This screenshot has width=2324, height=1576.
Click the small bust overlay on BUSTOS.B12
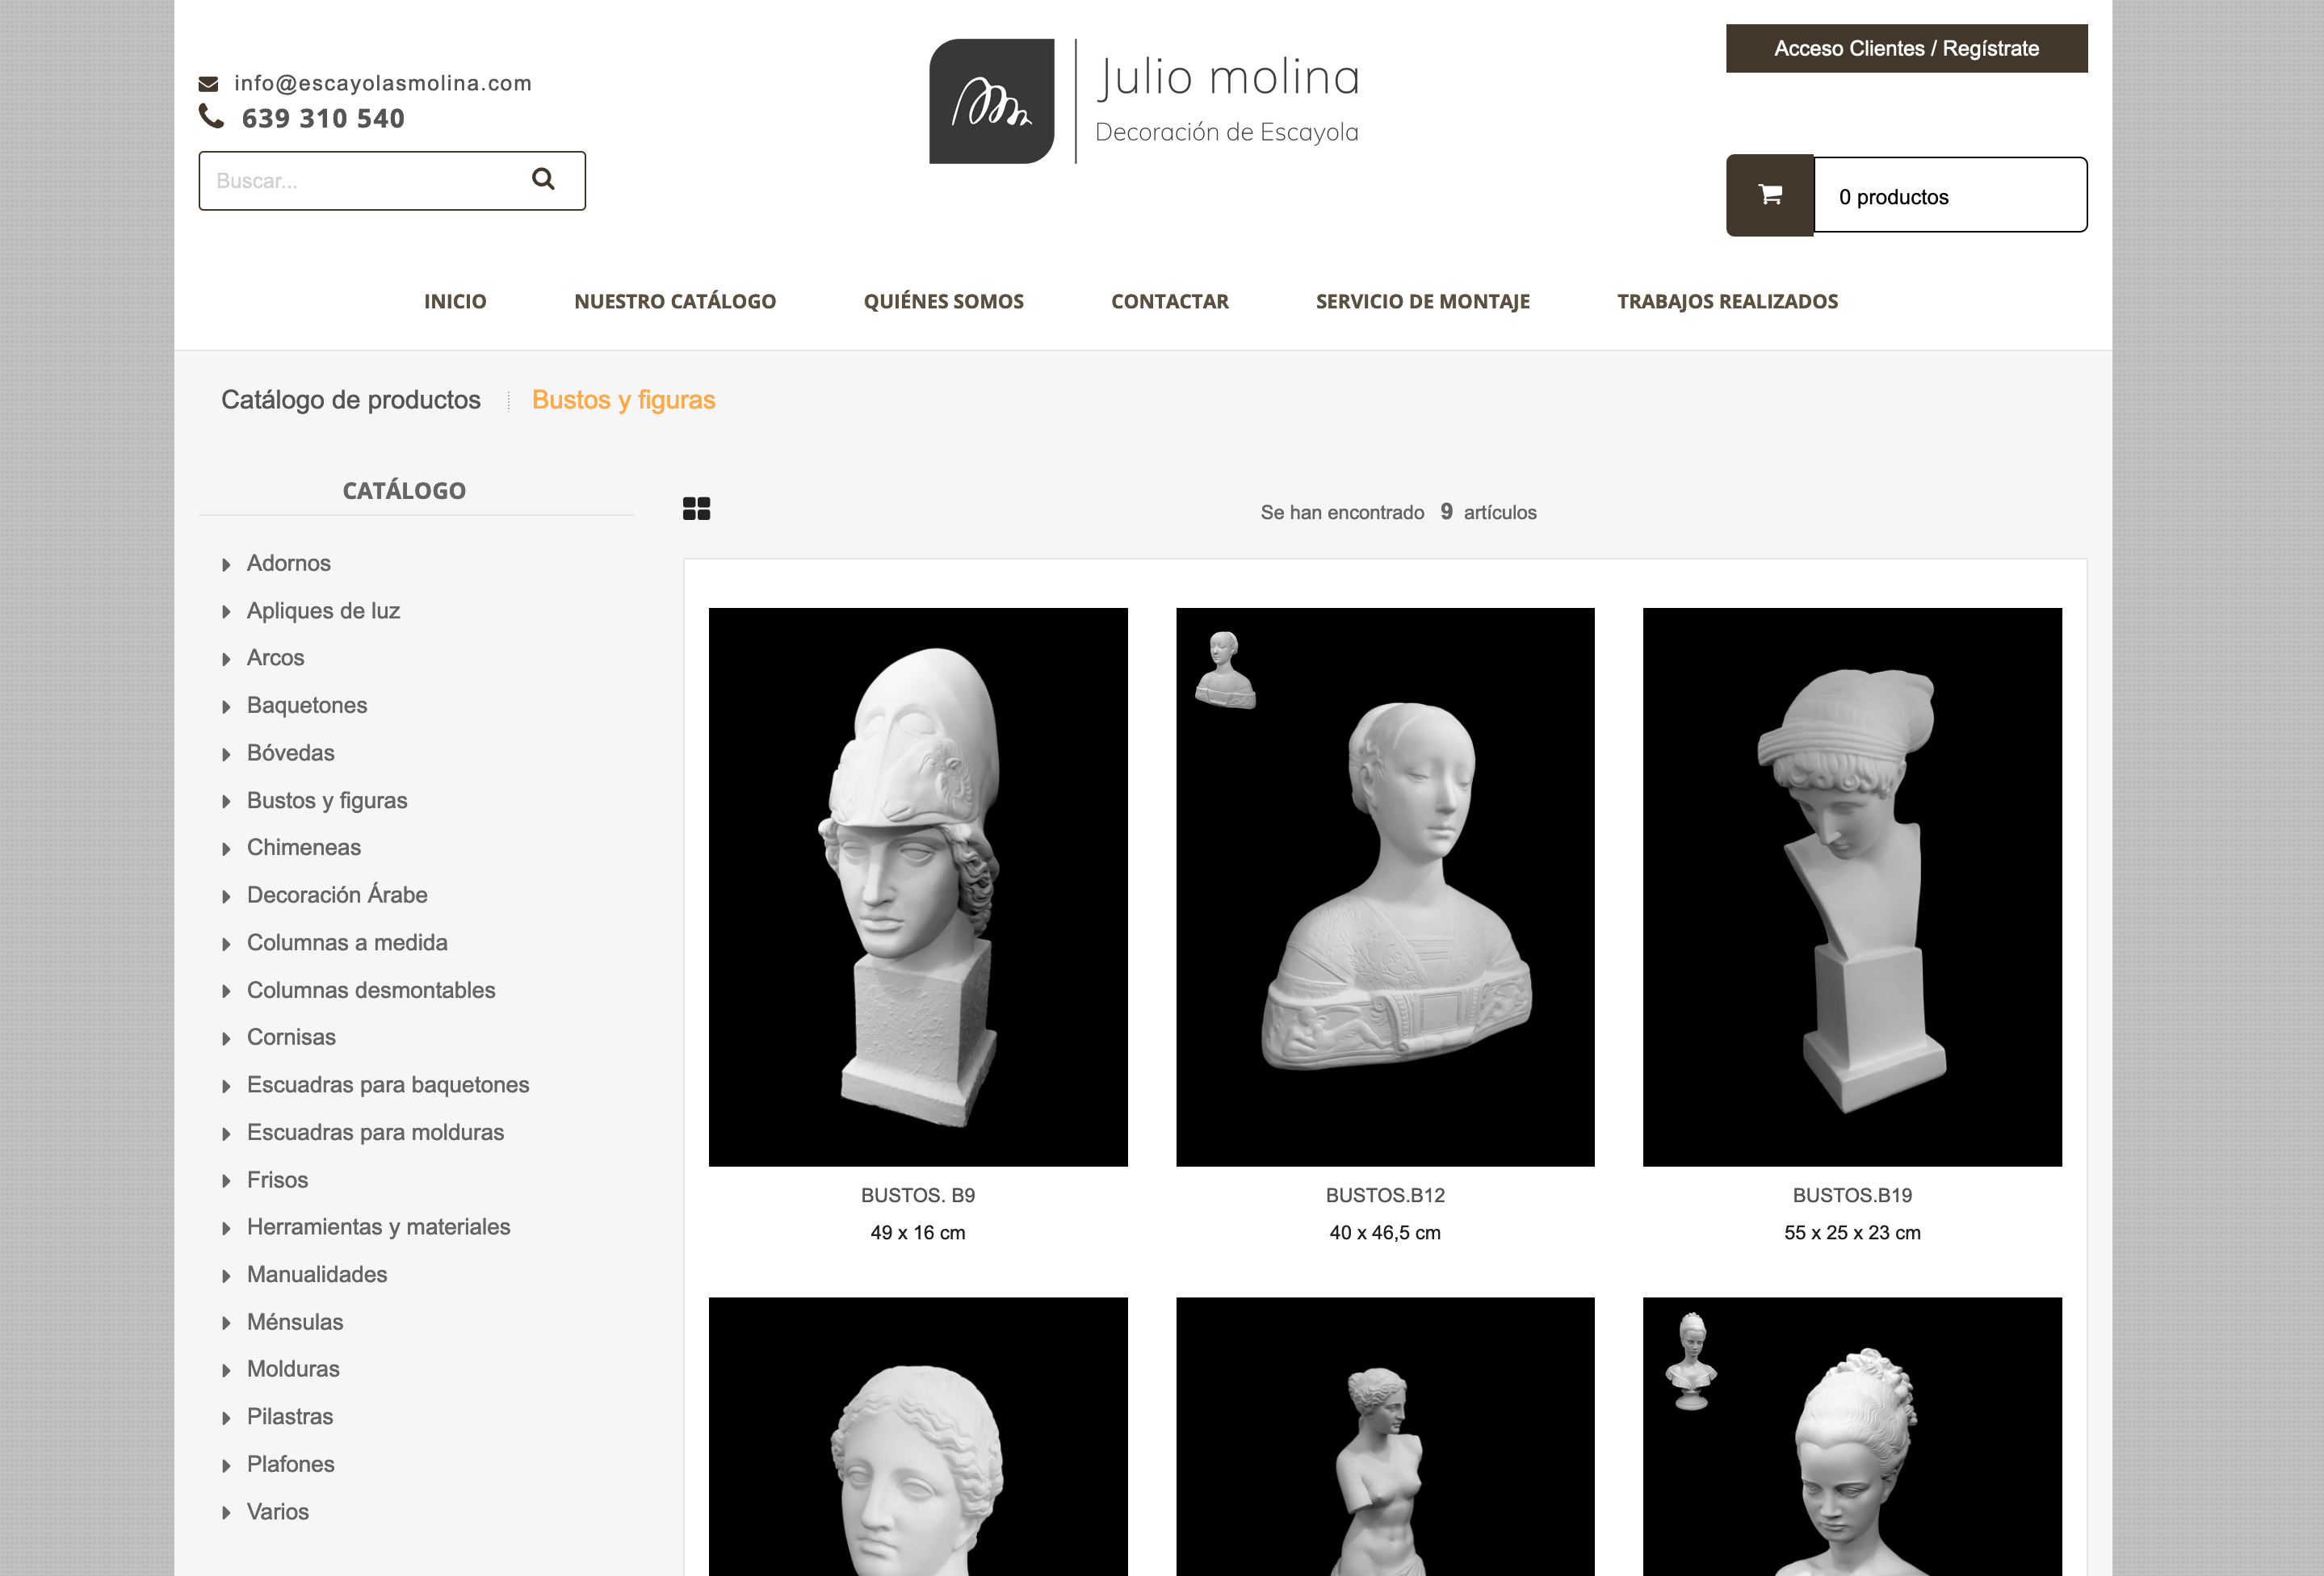coord(1224,670)
